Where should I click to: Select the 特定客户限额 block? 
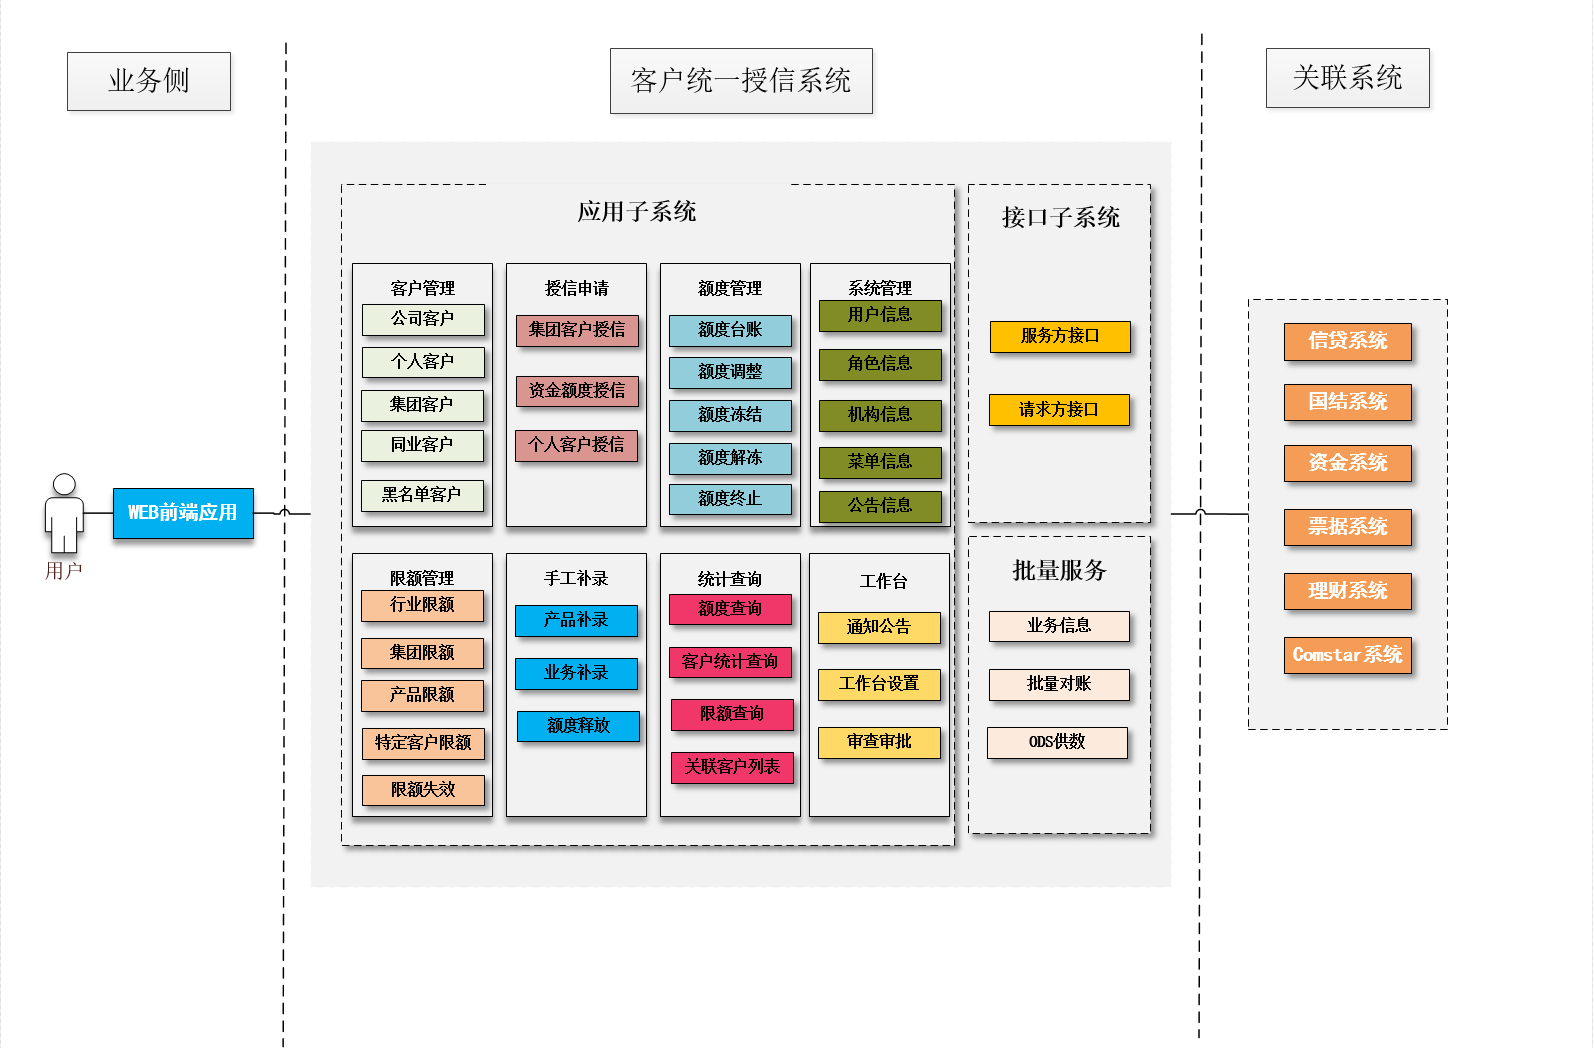pos(423,743)
